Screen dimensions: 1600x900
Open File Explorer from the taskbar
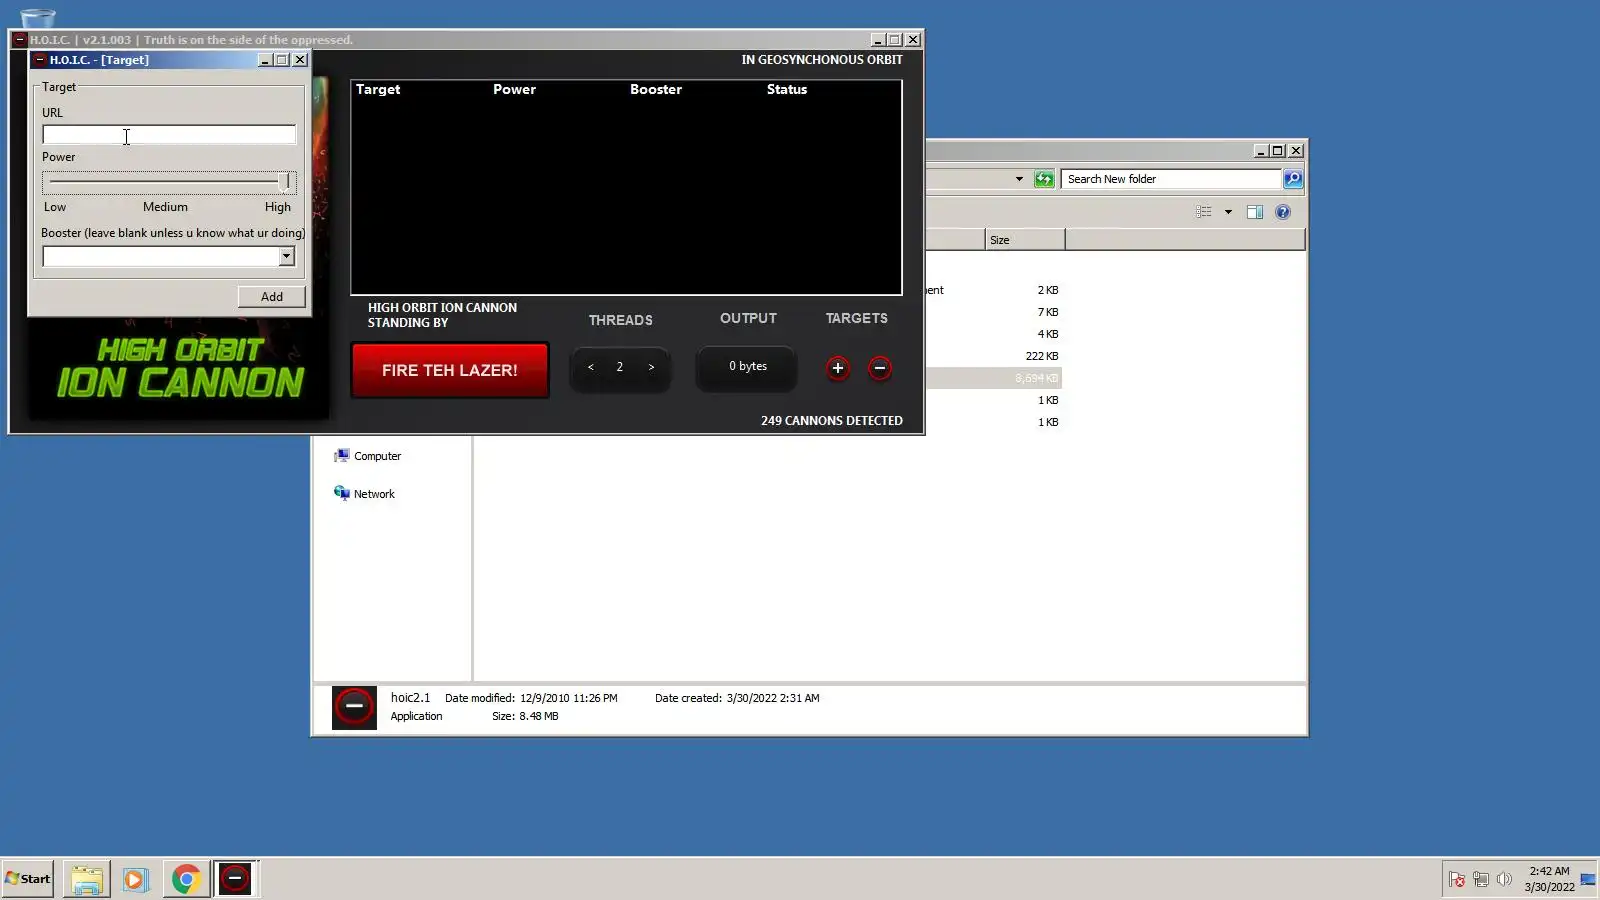point(86,879)
